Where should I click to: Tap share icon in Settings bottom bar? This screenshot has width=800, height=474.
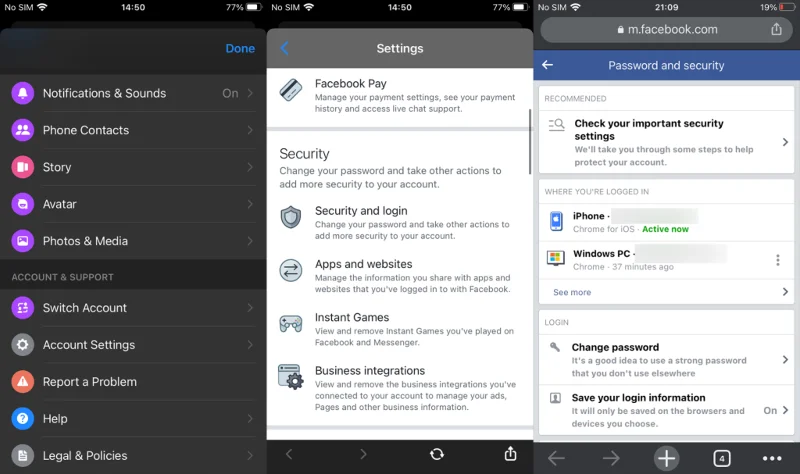[x=510, y=453]
